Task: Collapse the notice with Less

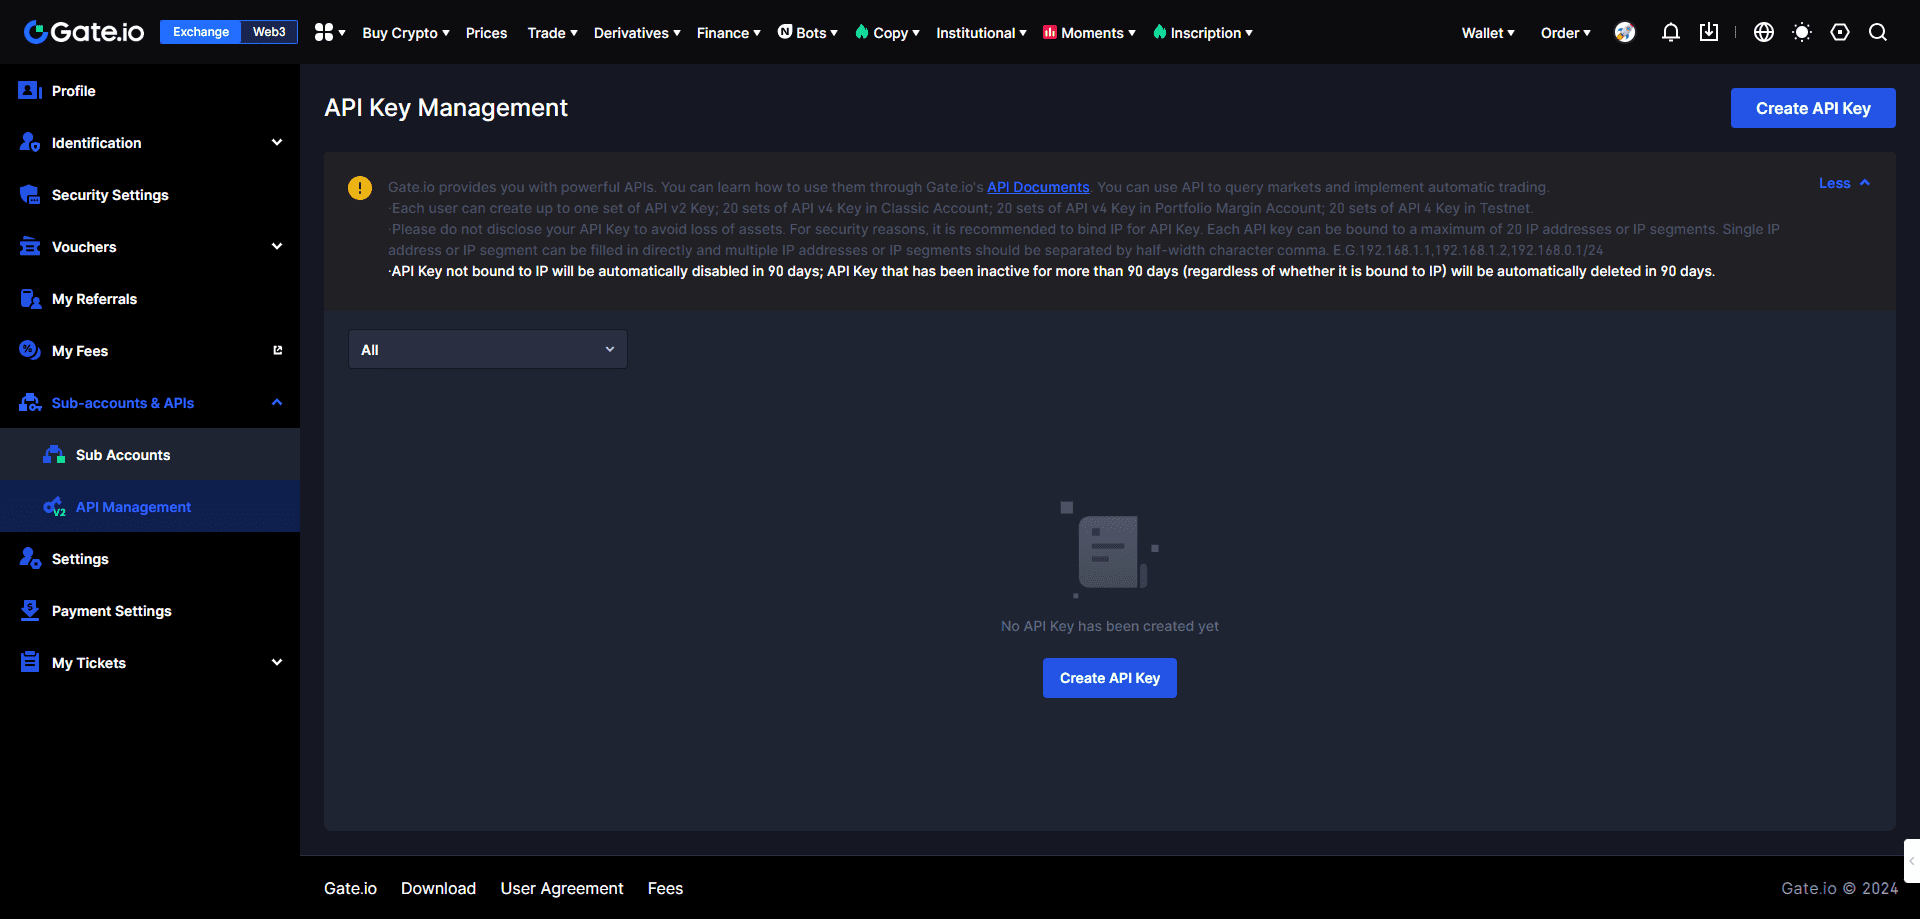Action: [1843, 183]
